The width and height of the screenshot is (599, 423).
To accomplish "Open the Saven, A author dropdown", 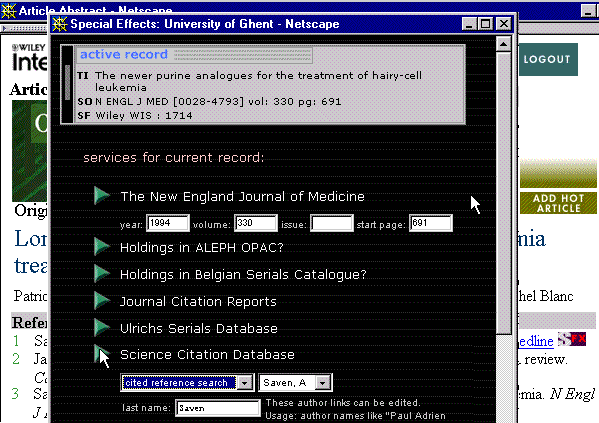I will point(323,382).
